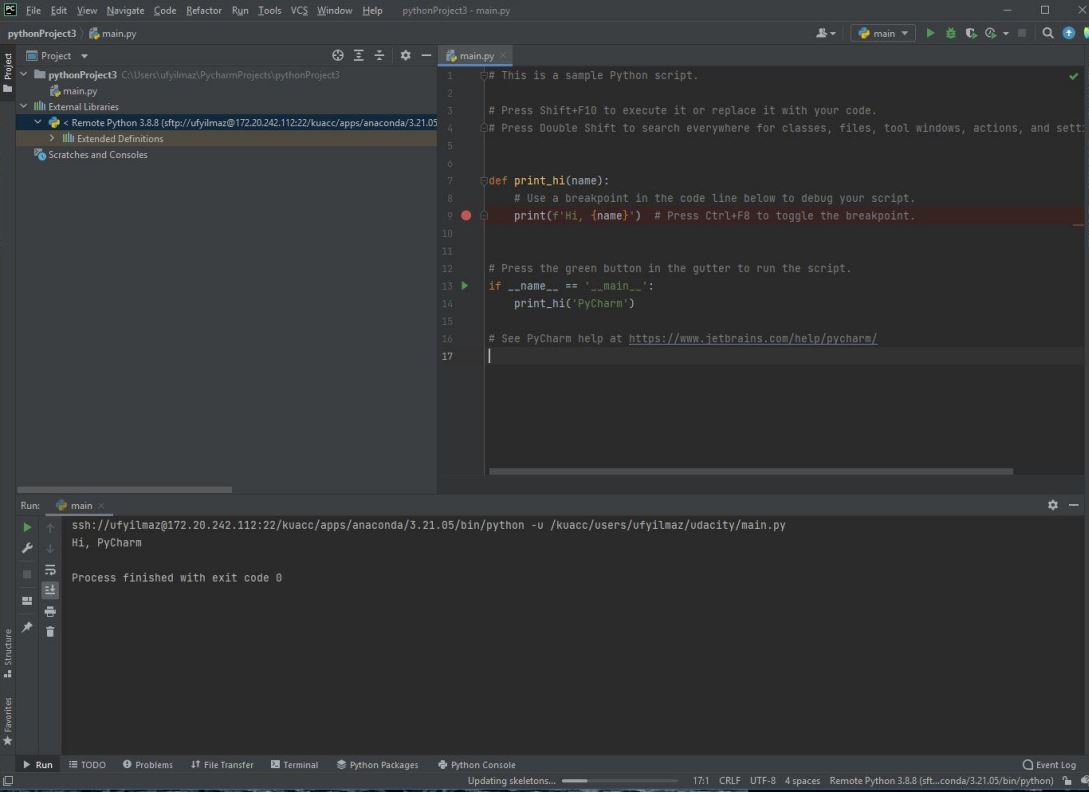Expand the Extended Definitions tree node
Screen dimensions: 1089x794
(x=51, y=138)
